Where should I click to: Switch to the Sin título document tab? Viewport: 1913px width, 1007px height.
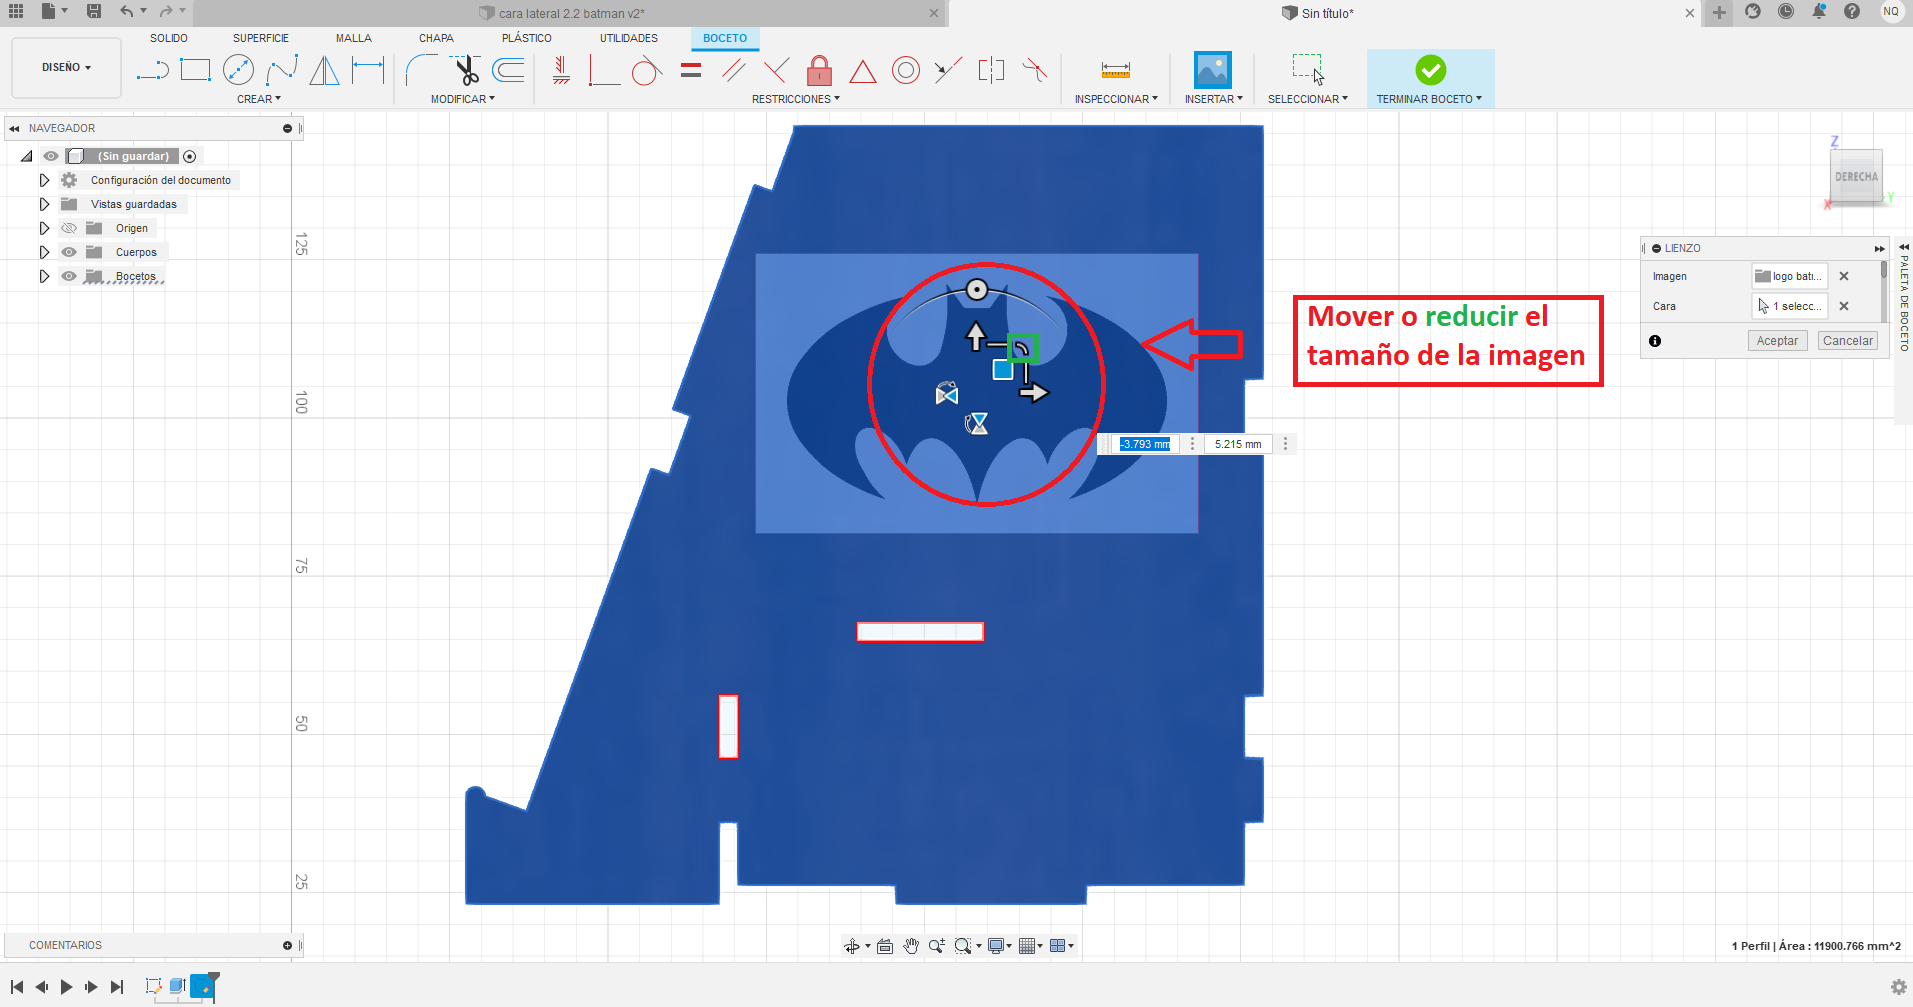pos(1327,13)
